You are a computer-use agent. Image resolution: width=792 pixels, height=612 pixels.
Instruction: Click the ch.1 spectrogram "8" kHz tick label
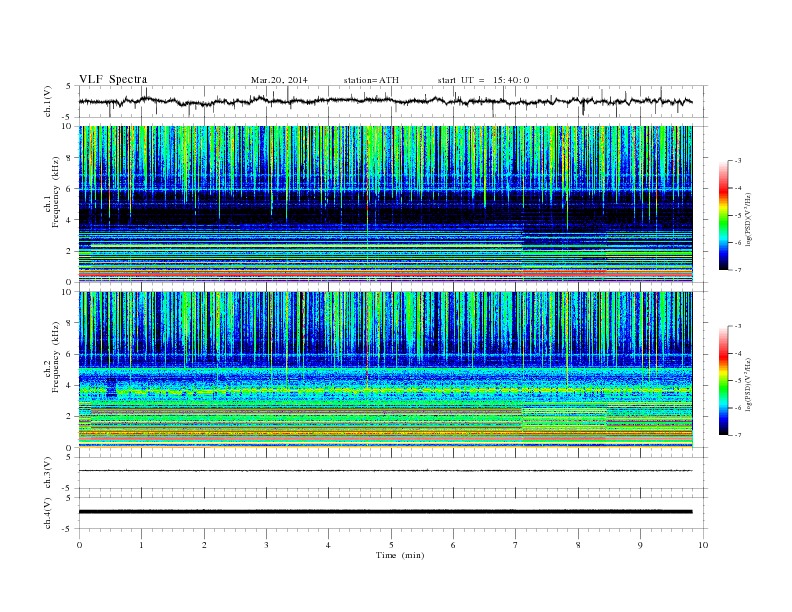tap(70, 158)
